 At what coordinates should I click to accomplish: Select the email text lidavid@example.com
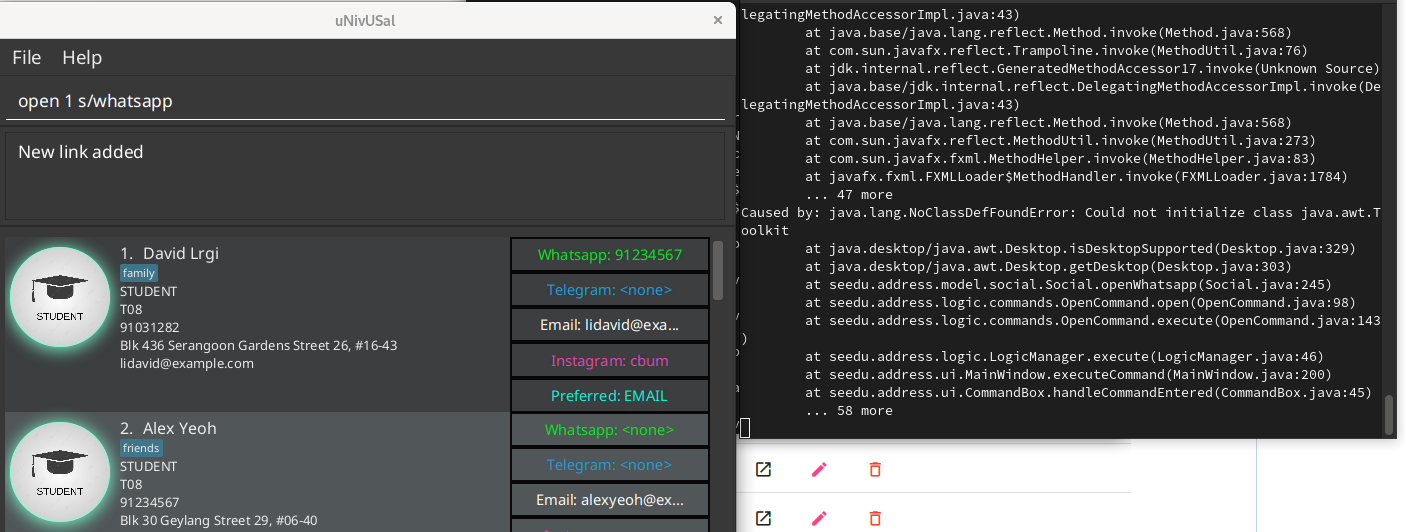point(187,363)
